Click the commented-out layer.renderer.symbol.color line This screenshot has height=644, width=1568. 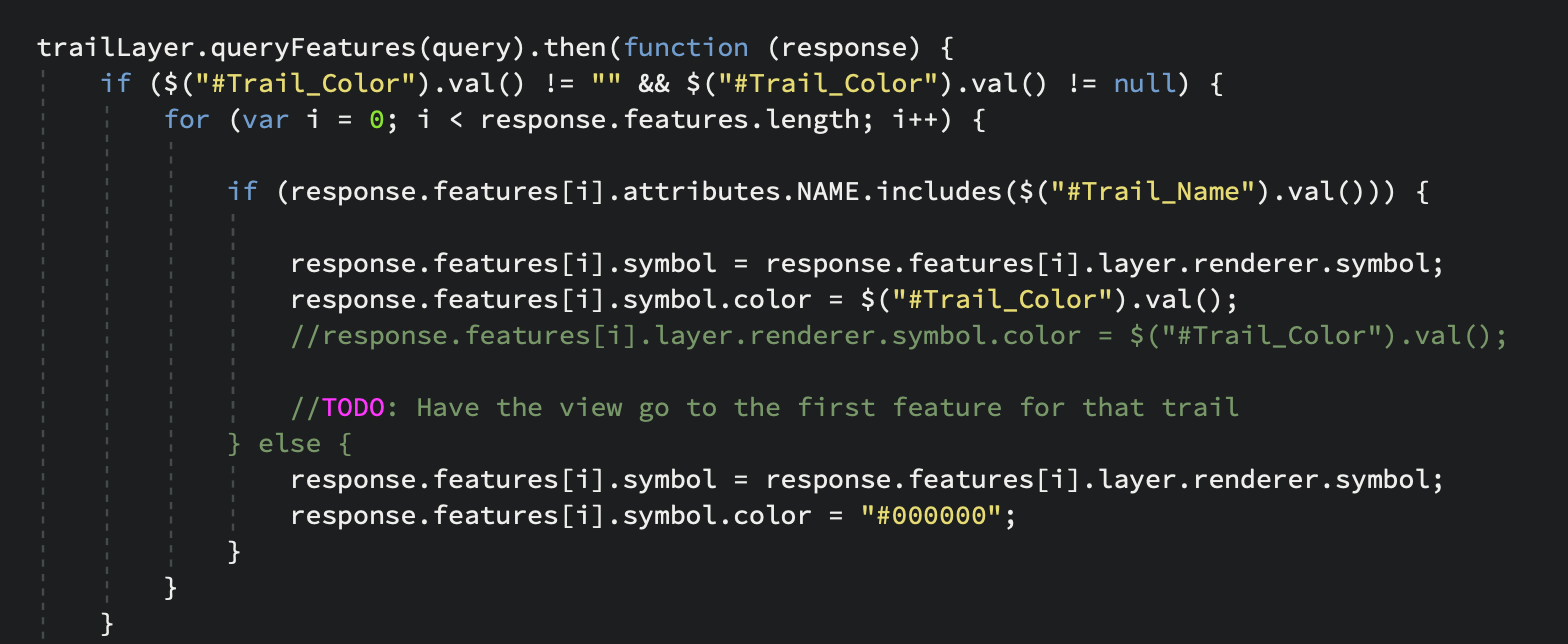(898, 336)
